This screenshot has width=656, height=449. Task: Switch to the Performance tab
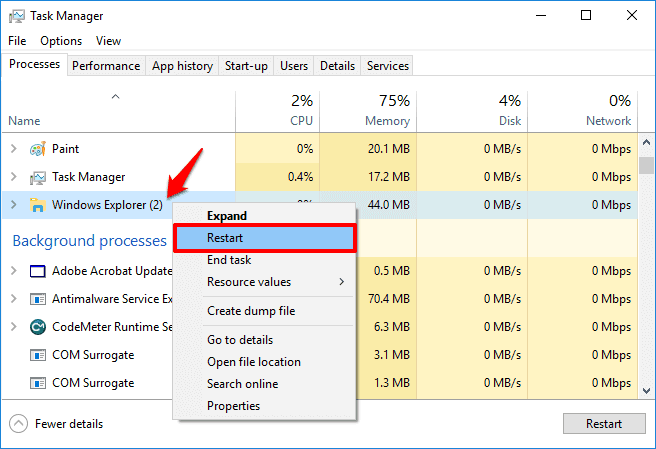106,66
